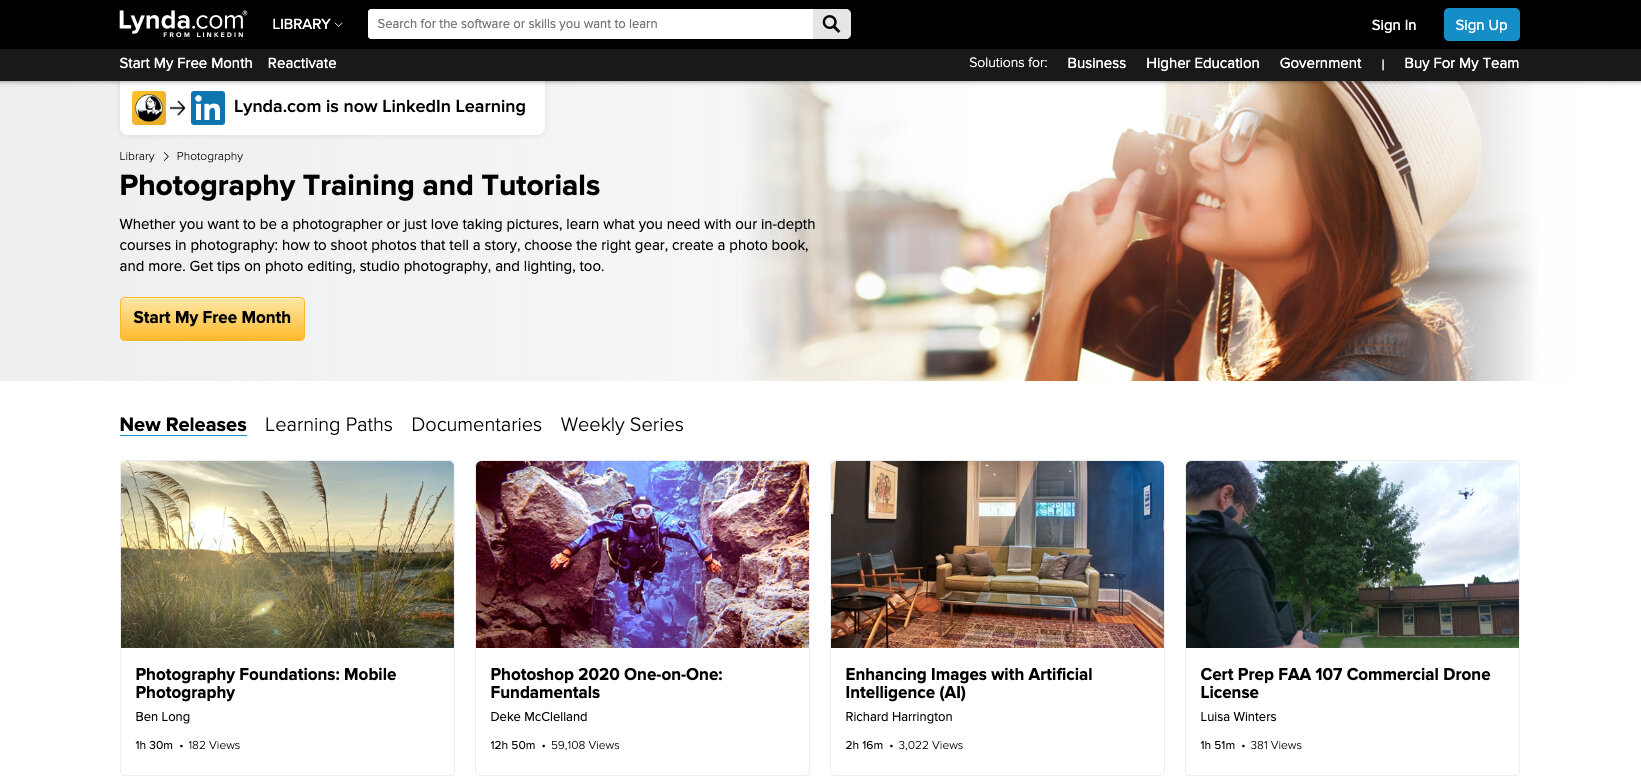Click the Sign In link
1641x781 pixels.
[x=1393, y=25]
